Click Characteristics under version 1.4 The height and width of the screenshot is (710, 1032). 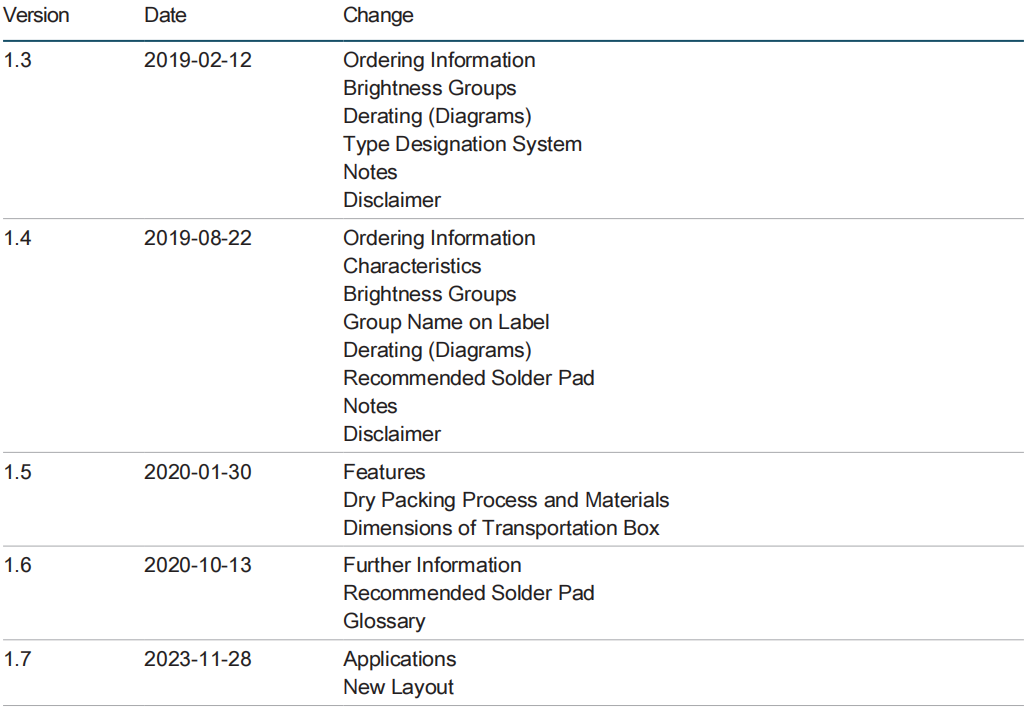[x=412, y=266]
